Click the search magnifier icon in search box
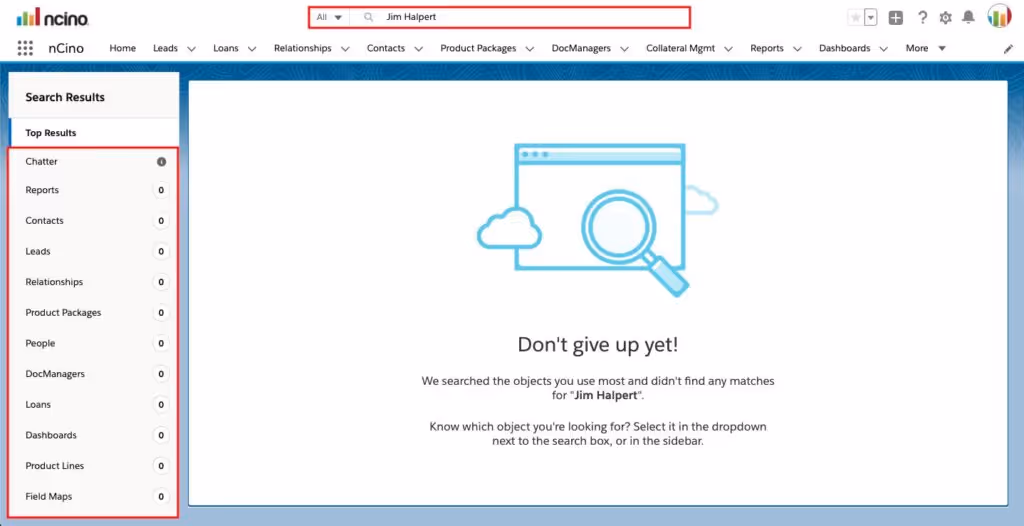Screen dimensions: 1024x526 (368, 17)
